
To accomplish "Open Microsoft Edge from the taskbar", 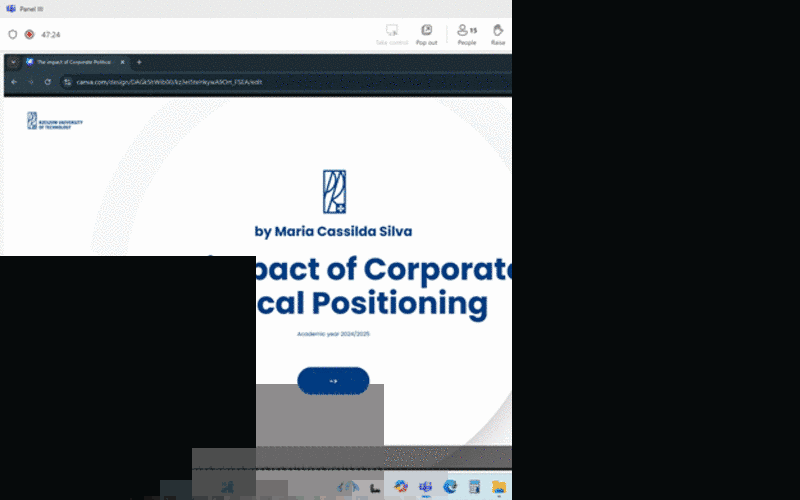I will click(x=450, y=487).
